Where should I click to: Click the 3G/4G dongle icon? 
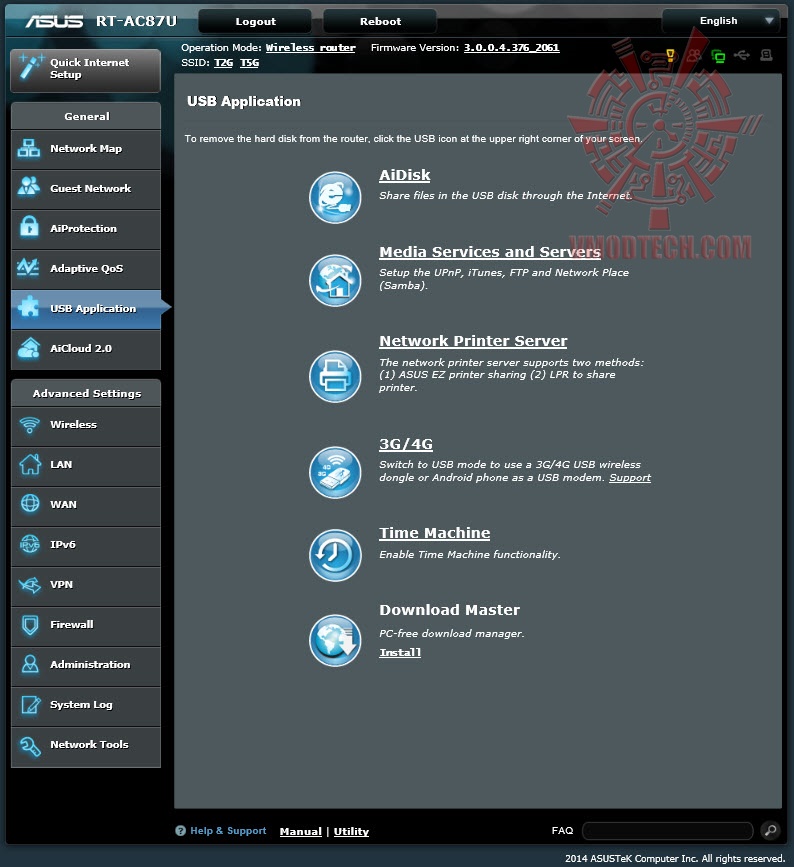(x=335, y=473)
